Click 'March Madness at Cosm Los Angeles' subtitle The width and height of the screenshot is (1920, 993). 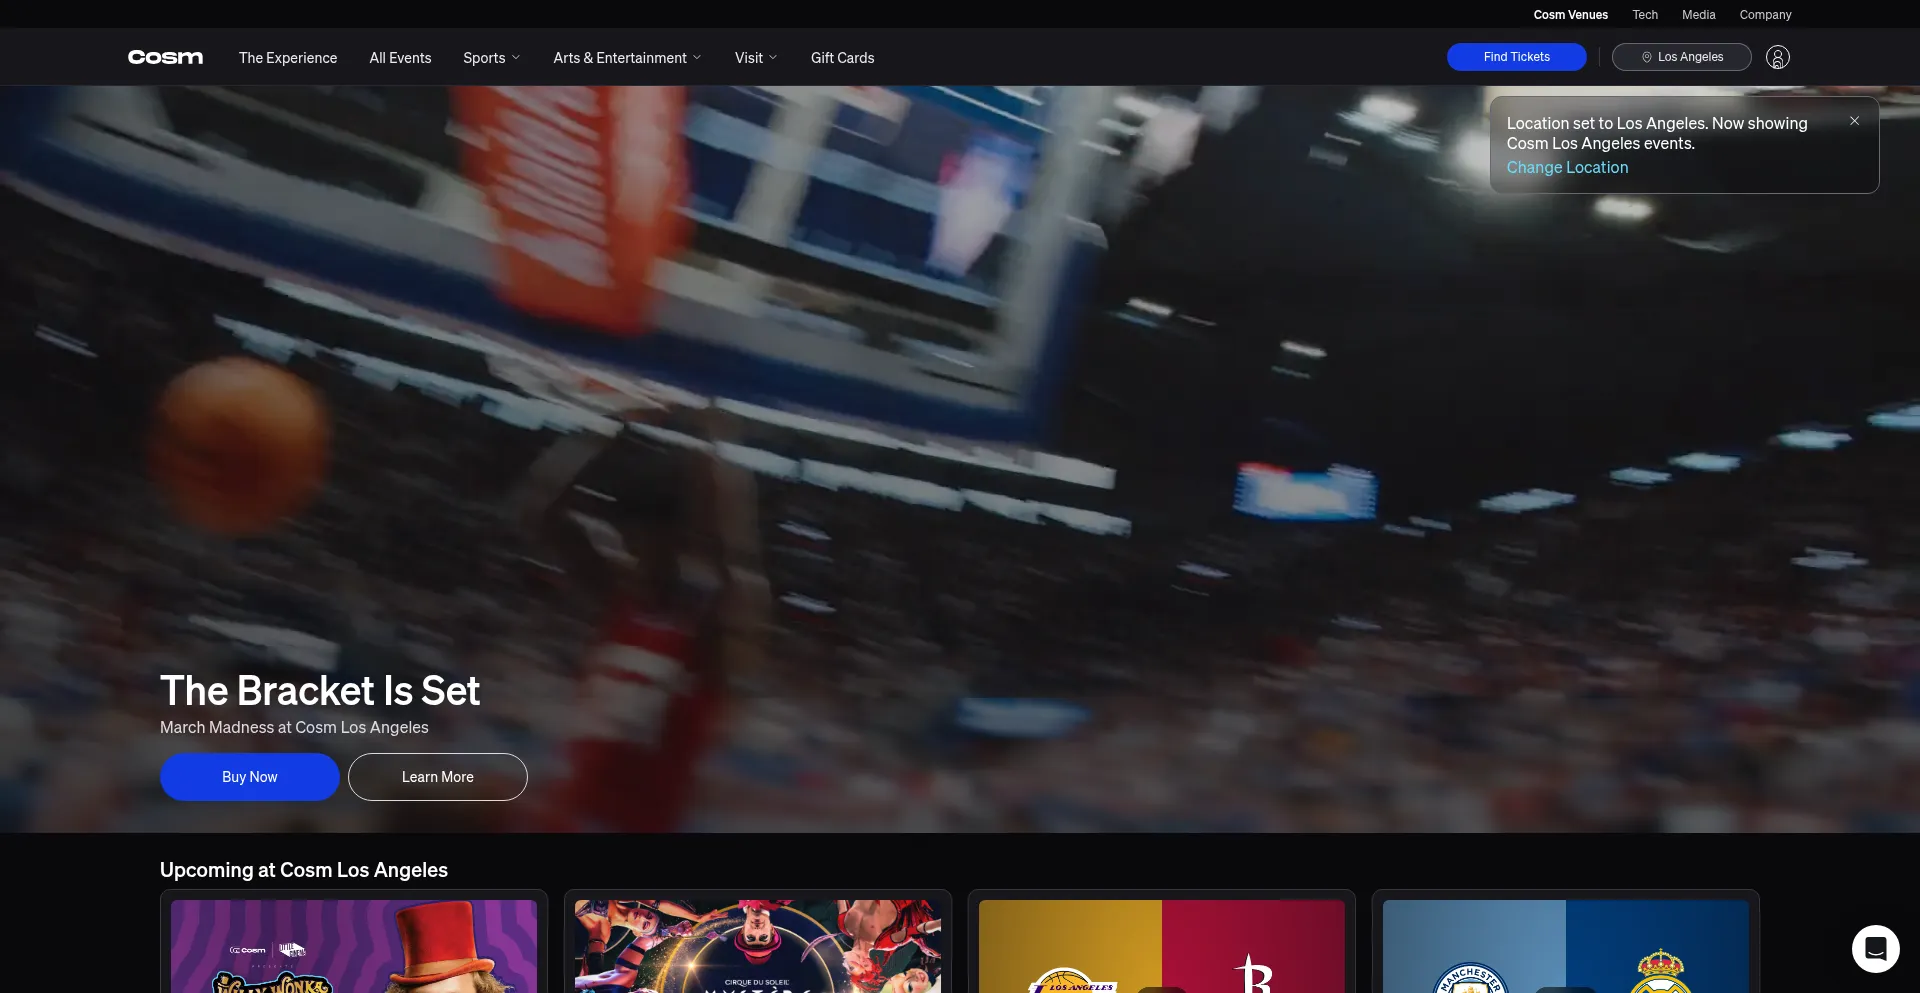point(294,728)
